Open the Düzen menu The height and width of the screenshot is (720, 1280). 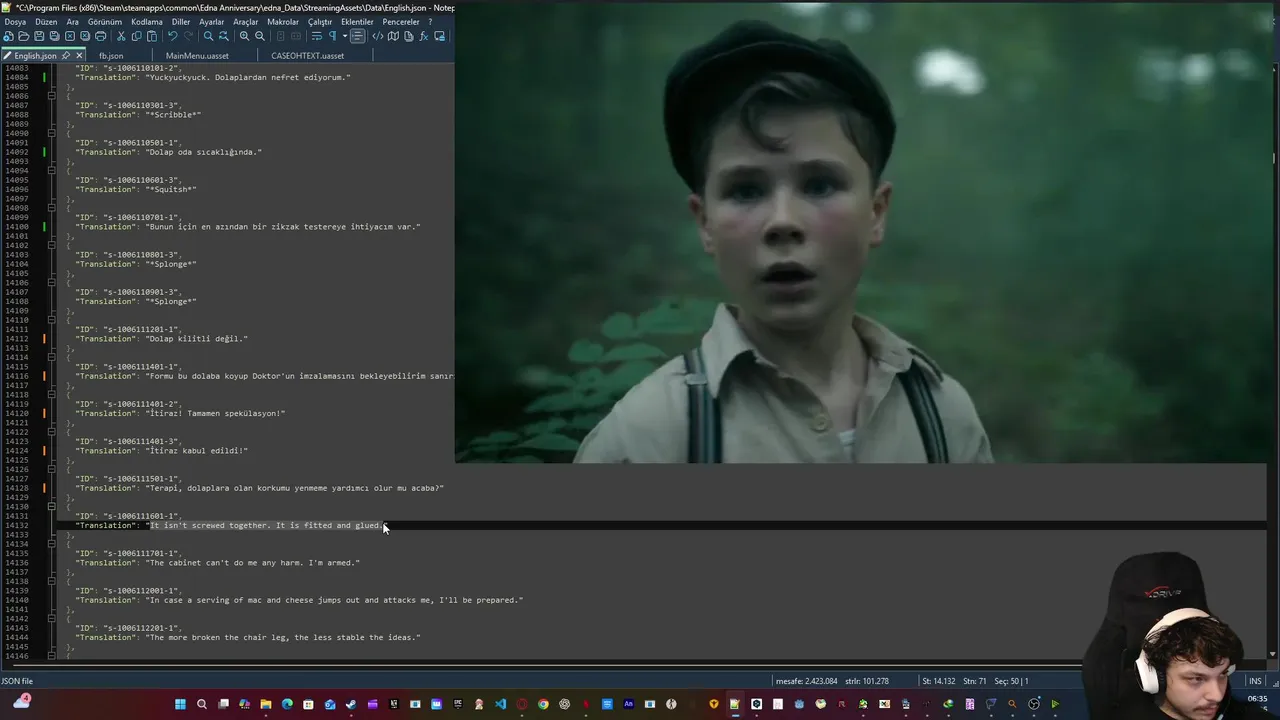[46, 21]
